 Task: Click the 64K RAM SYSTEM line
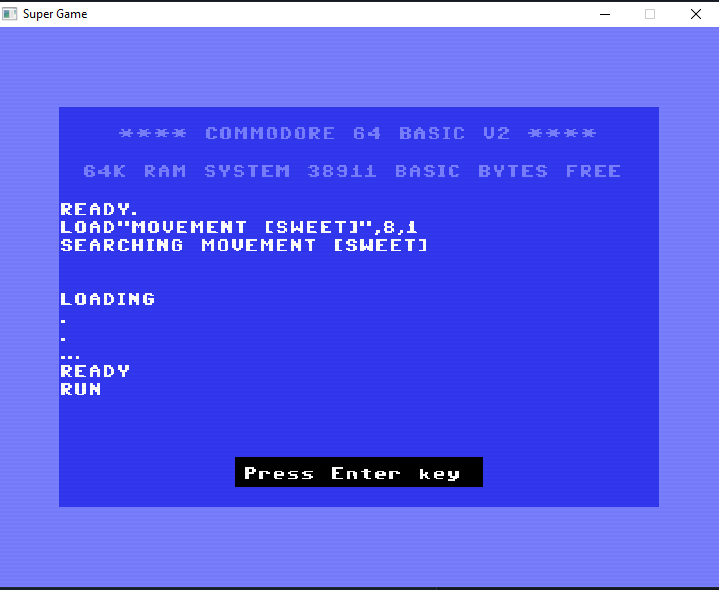tap(352, 171)
